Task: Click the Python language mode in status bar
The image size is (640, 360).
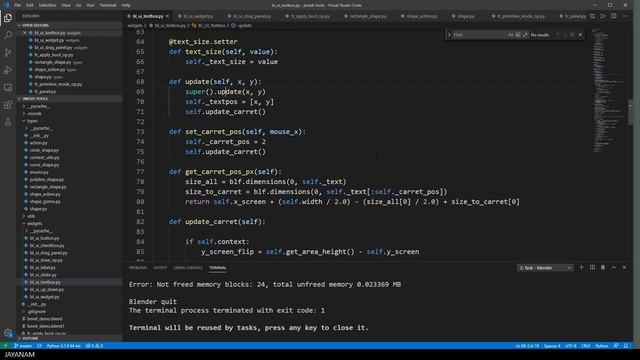Action: [x=601, y=346]
